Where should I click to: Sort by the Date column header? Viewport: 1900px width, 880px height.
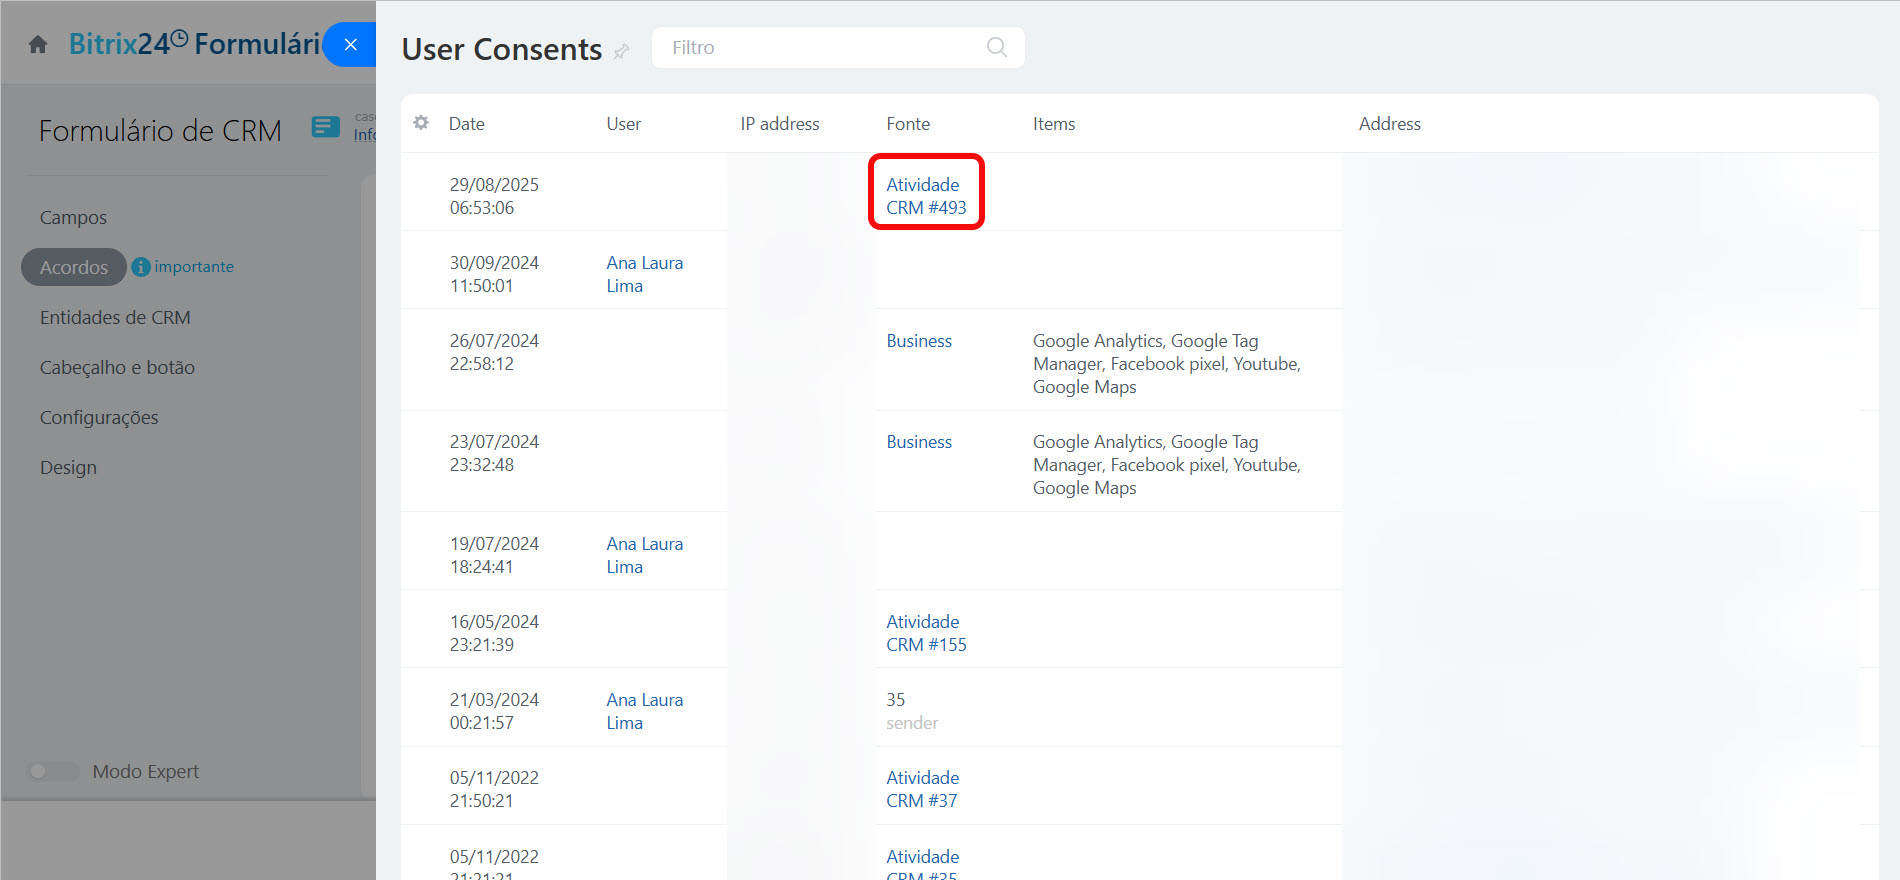[466, 124]
